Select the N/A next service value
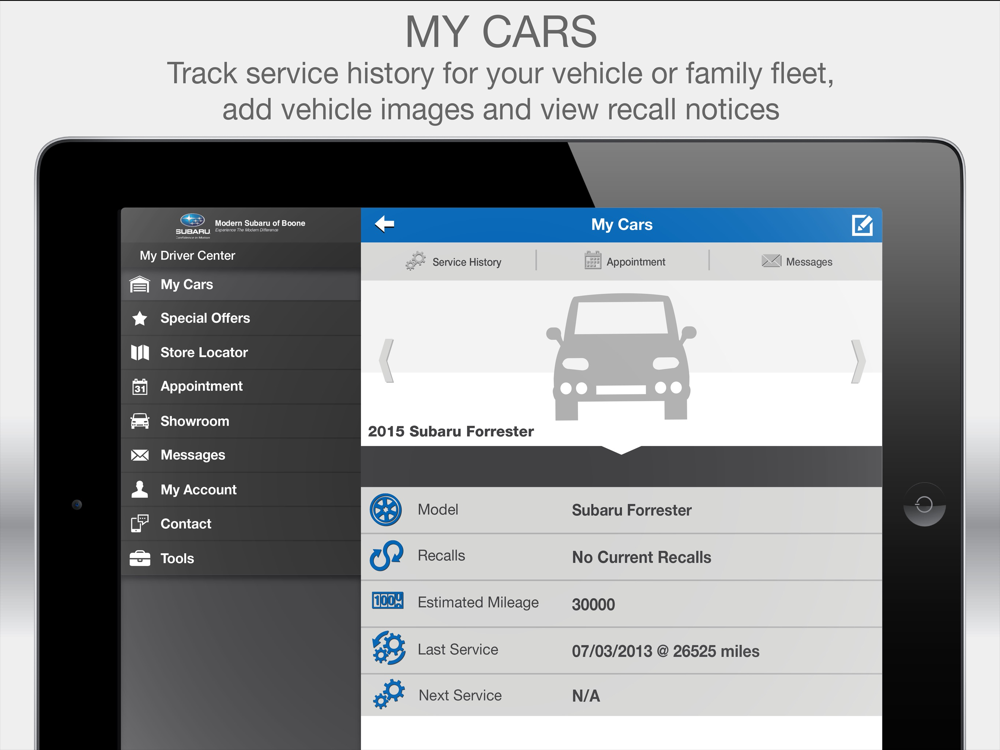This screenshot has height=750, width=1000. click(x=585, y=696)
